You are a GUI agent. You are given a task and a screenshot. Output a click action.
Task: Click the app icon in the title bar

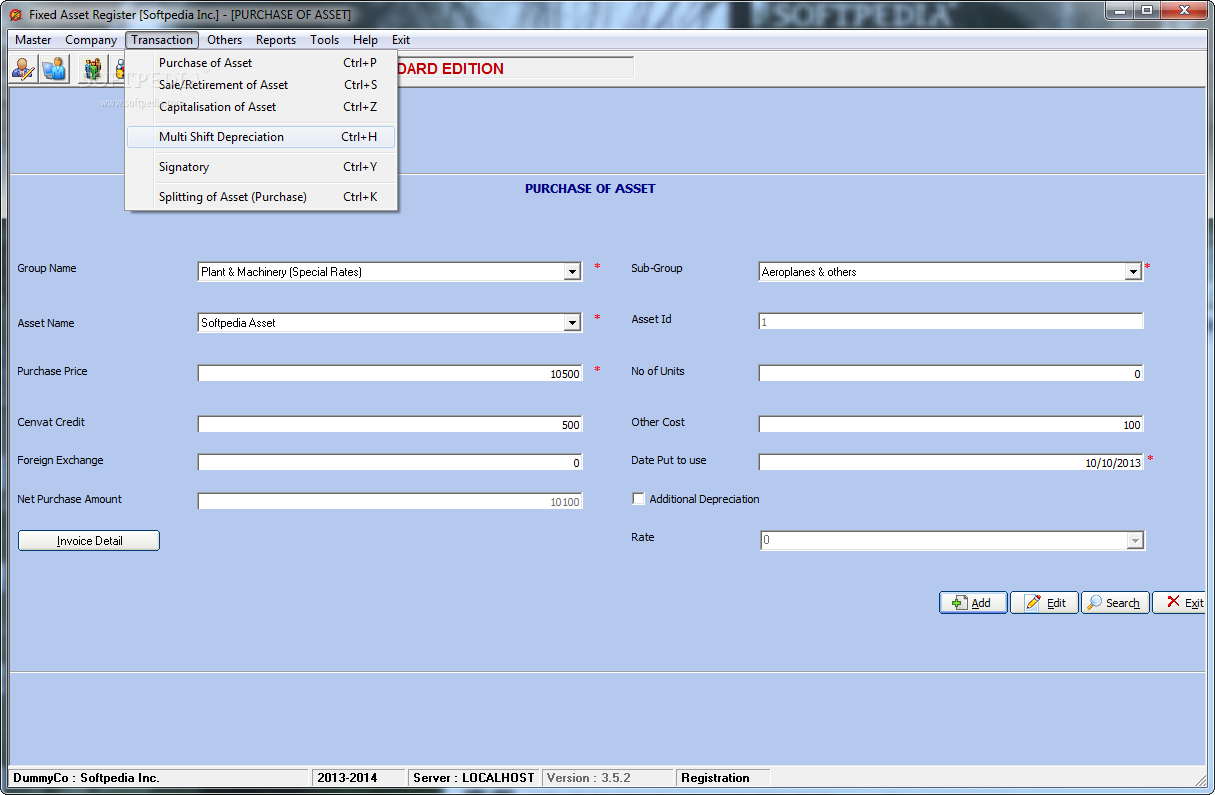(14, 14)
